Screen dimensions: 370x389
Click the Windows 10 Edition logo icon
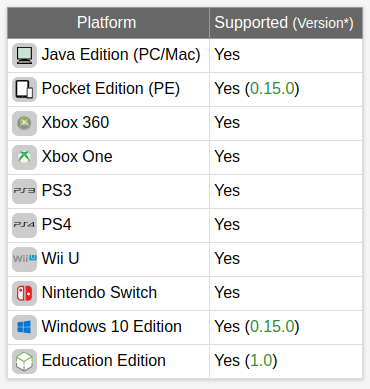pos(24,327)
